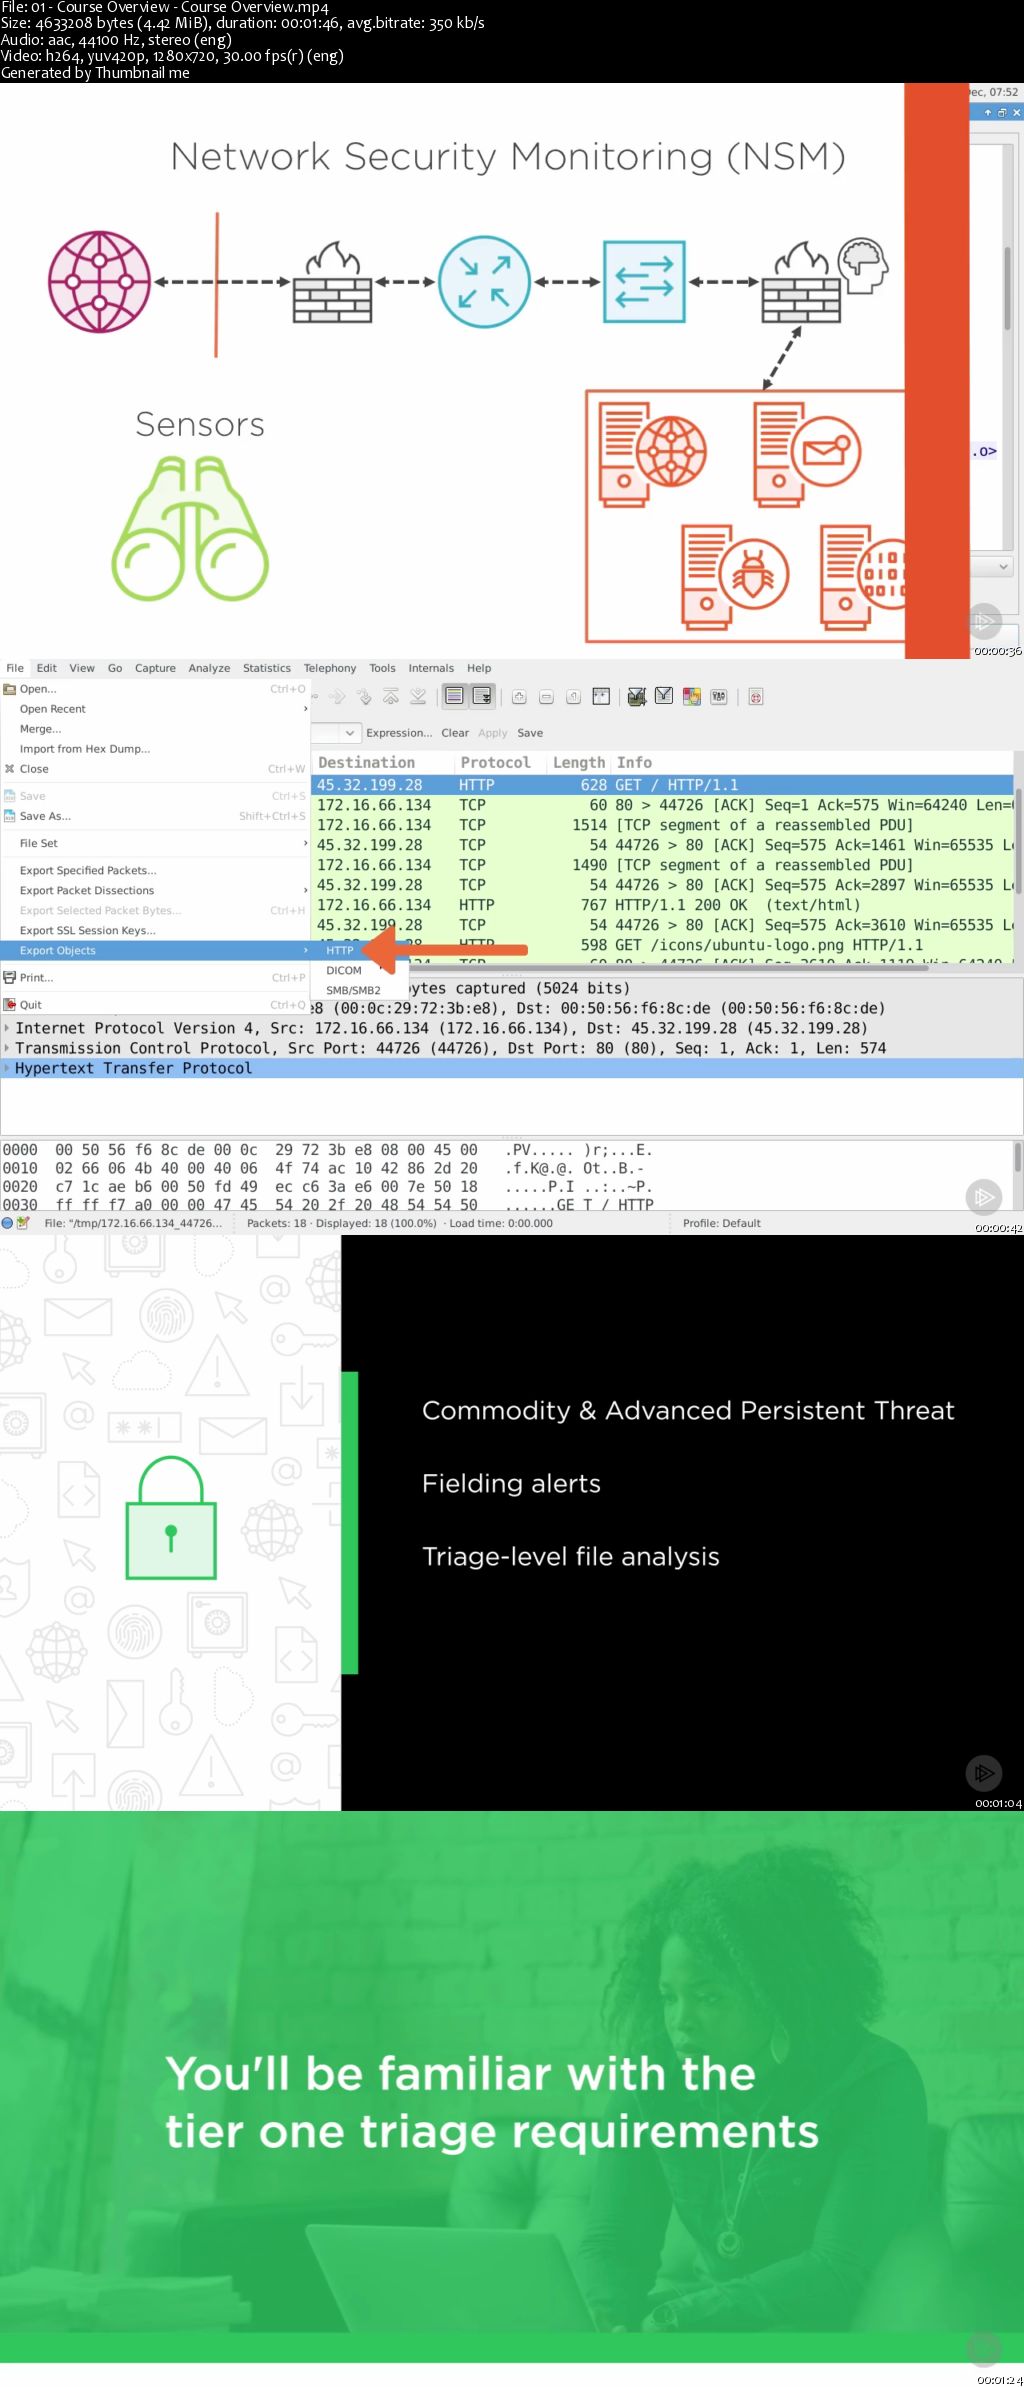This screenshot has height=2387, width=1024.
Task: Open coloring rules toolbar icon
Action: [691, 697]
